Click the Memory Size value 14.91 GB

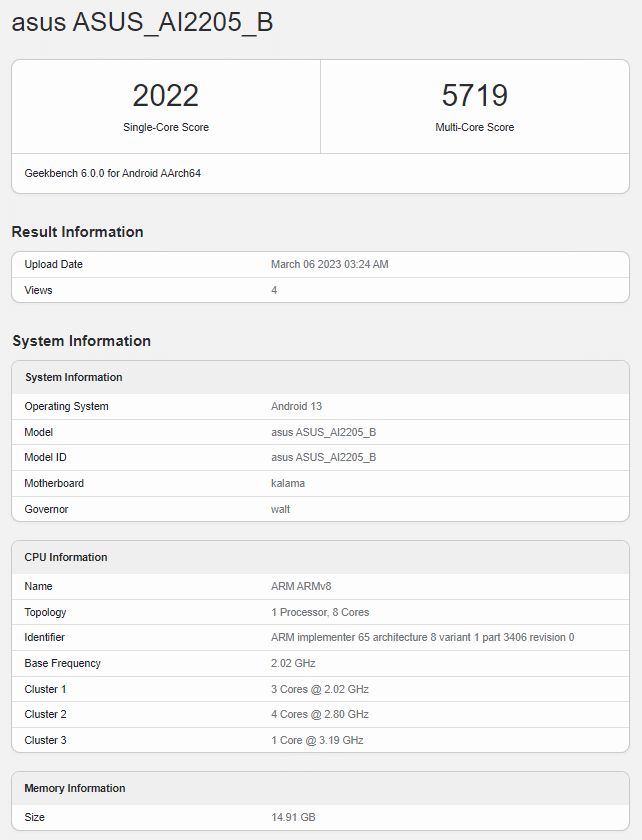293,817
